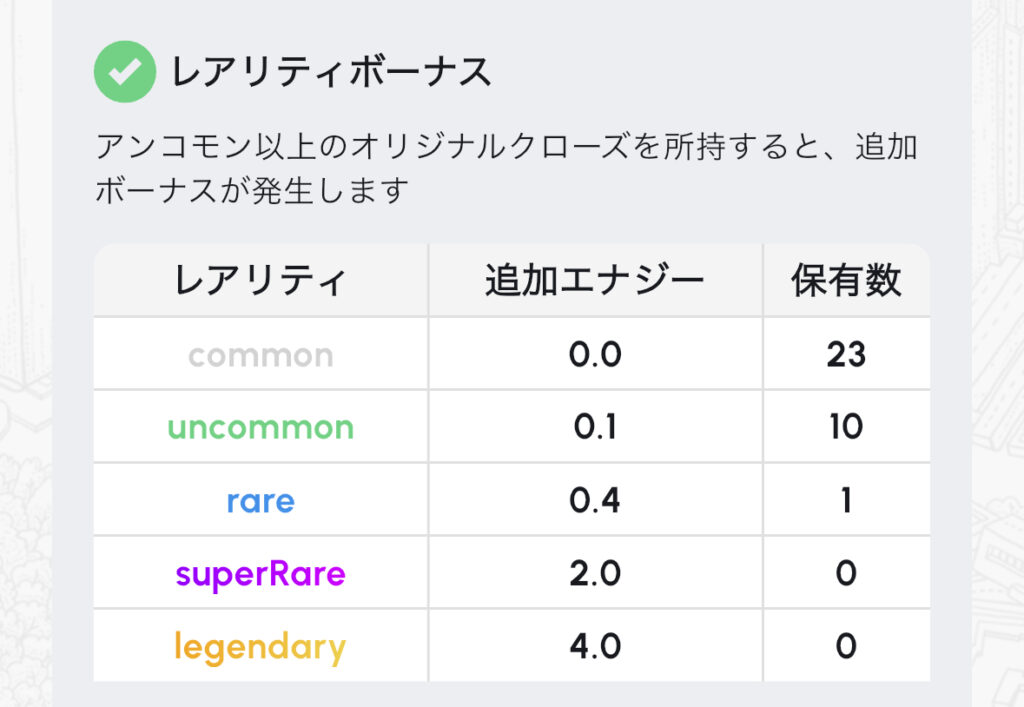Click the 0.4 energy value for rare
Image resolution: width=1024 pixels, height=707 pixels.
click(595, 500)
